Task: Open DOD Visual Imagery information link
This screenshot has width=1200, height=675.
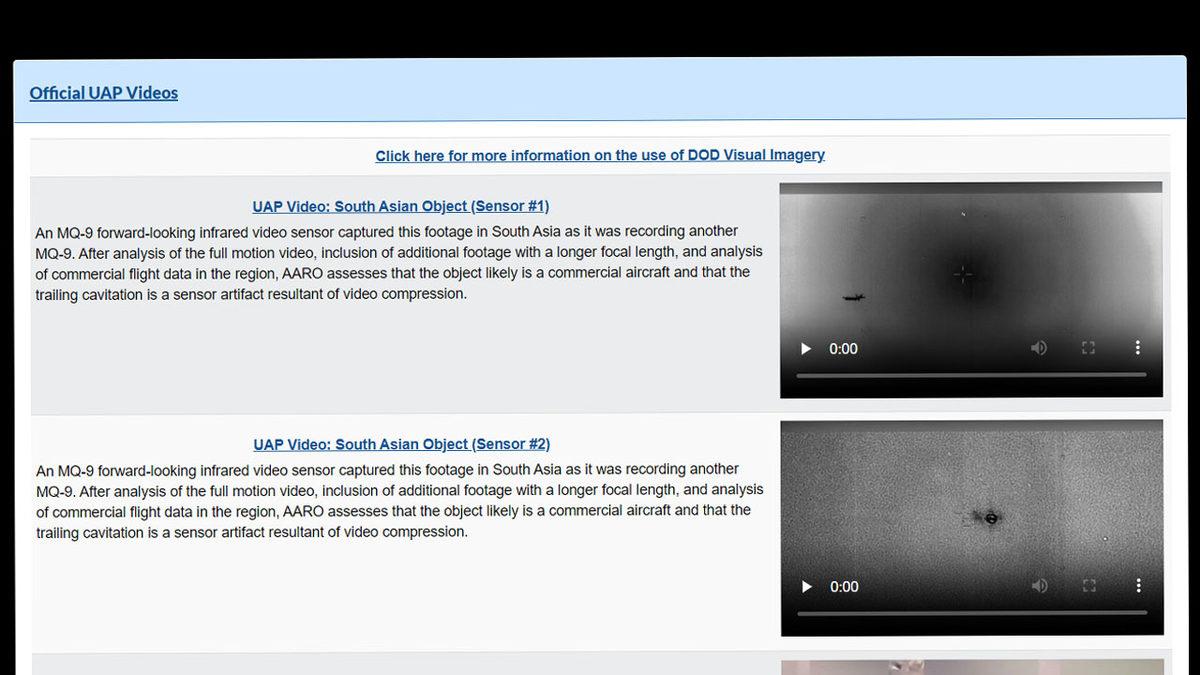Action: [x=600, y=155]
